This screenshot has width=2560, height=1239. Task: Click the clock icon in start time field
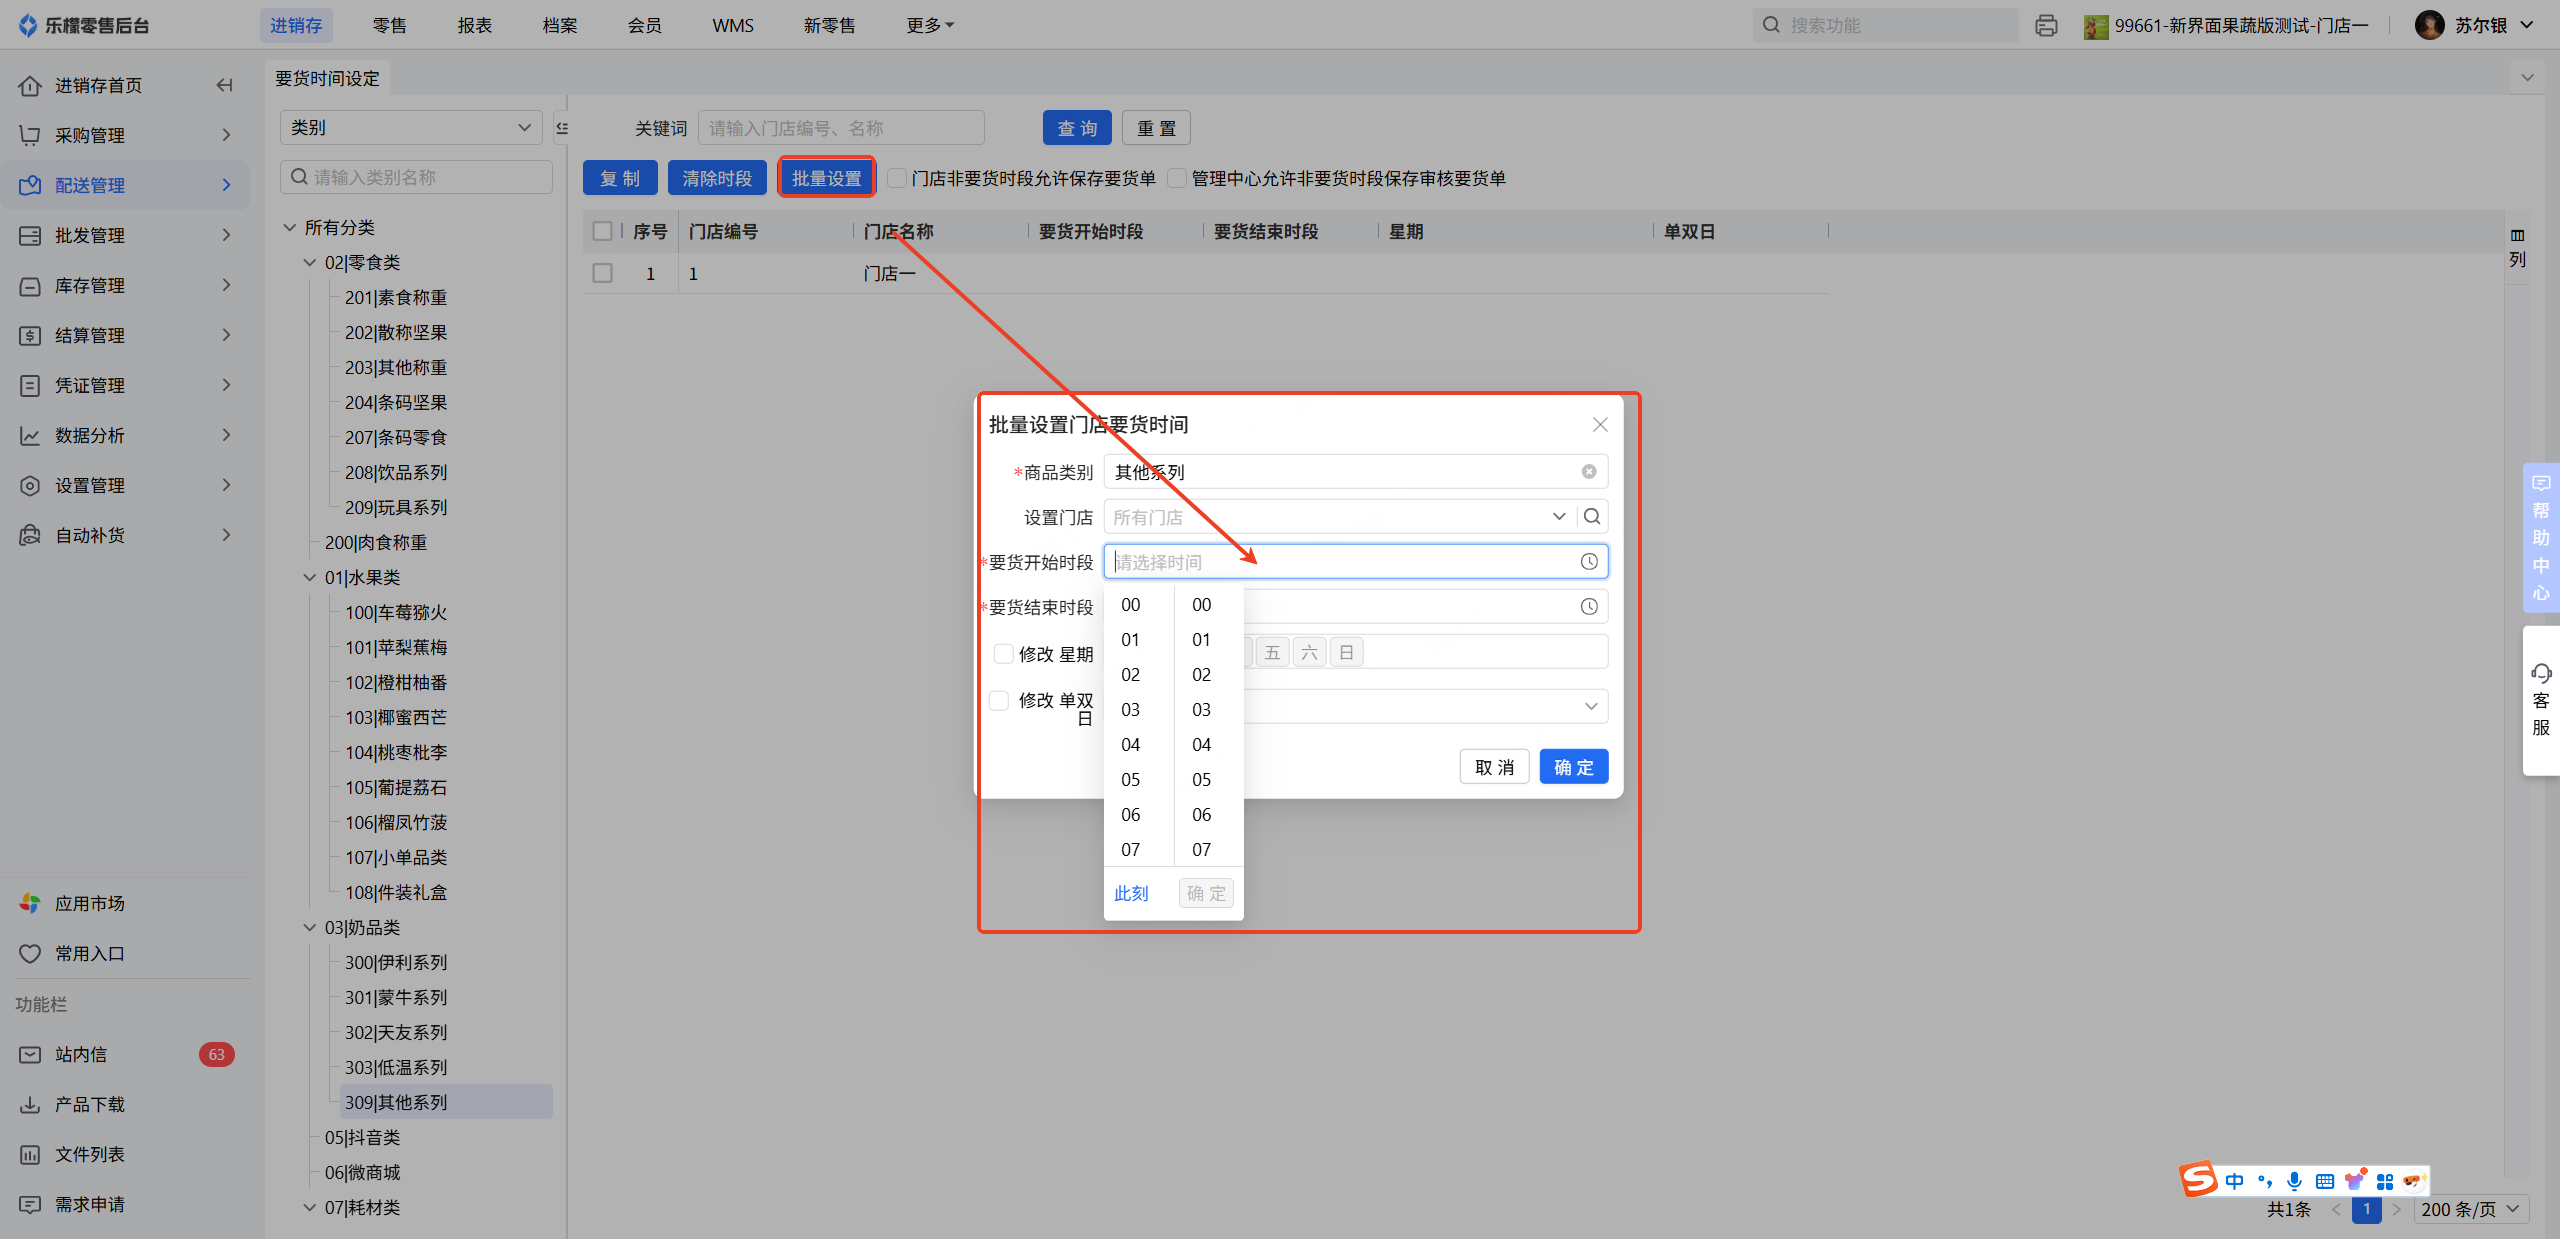pos(1588,562)
